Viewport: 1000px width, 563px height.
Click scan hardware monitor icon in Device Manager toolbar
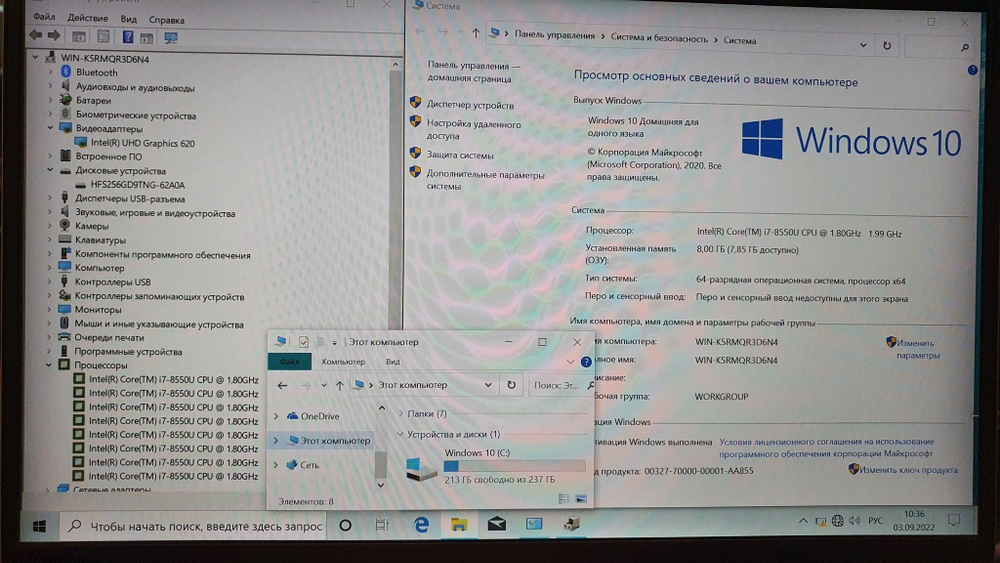coord(170,38)
